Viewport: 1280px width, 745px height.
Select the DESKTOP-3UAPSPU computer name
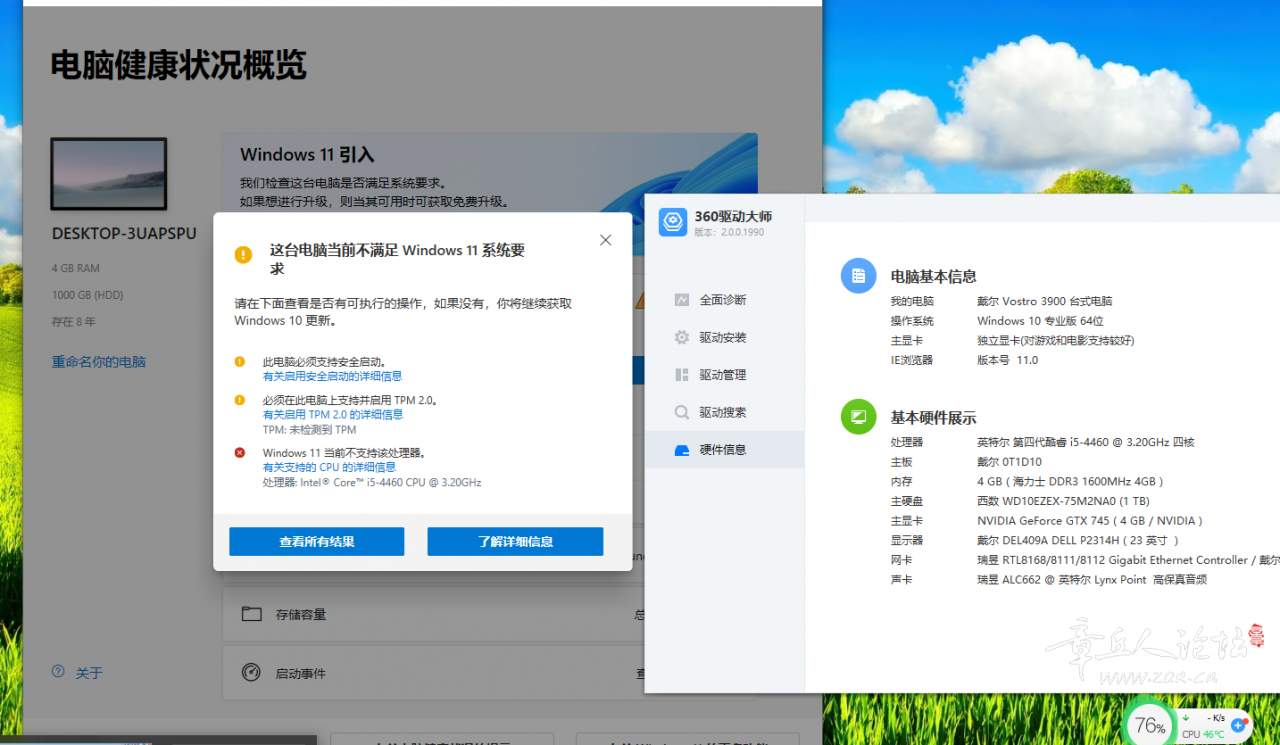[124, 233]
